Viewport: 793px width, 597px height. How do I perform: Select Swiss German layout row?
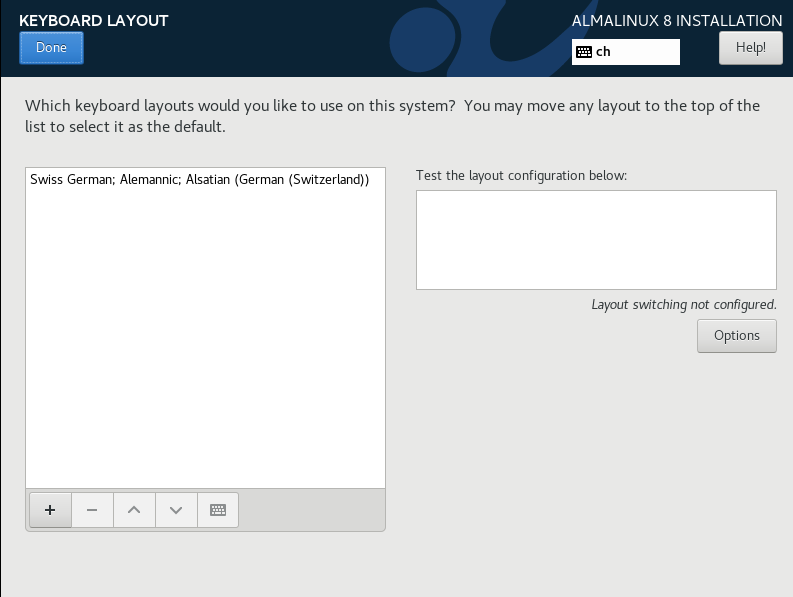click(205, 180)
